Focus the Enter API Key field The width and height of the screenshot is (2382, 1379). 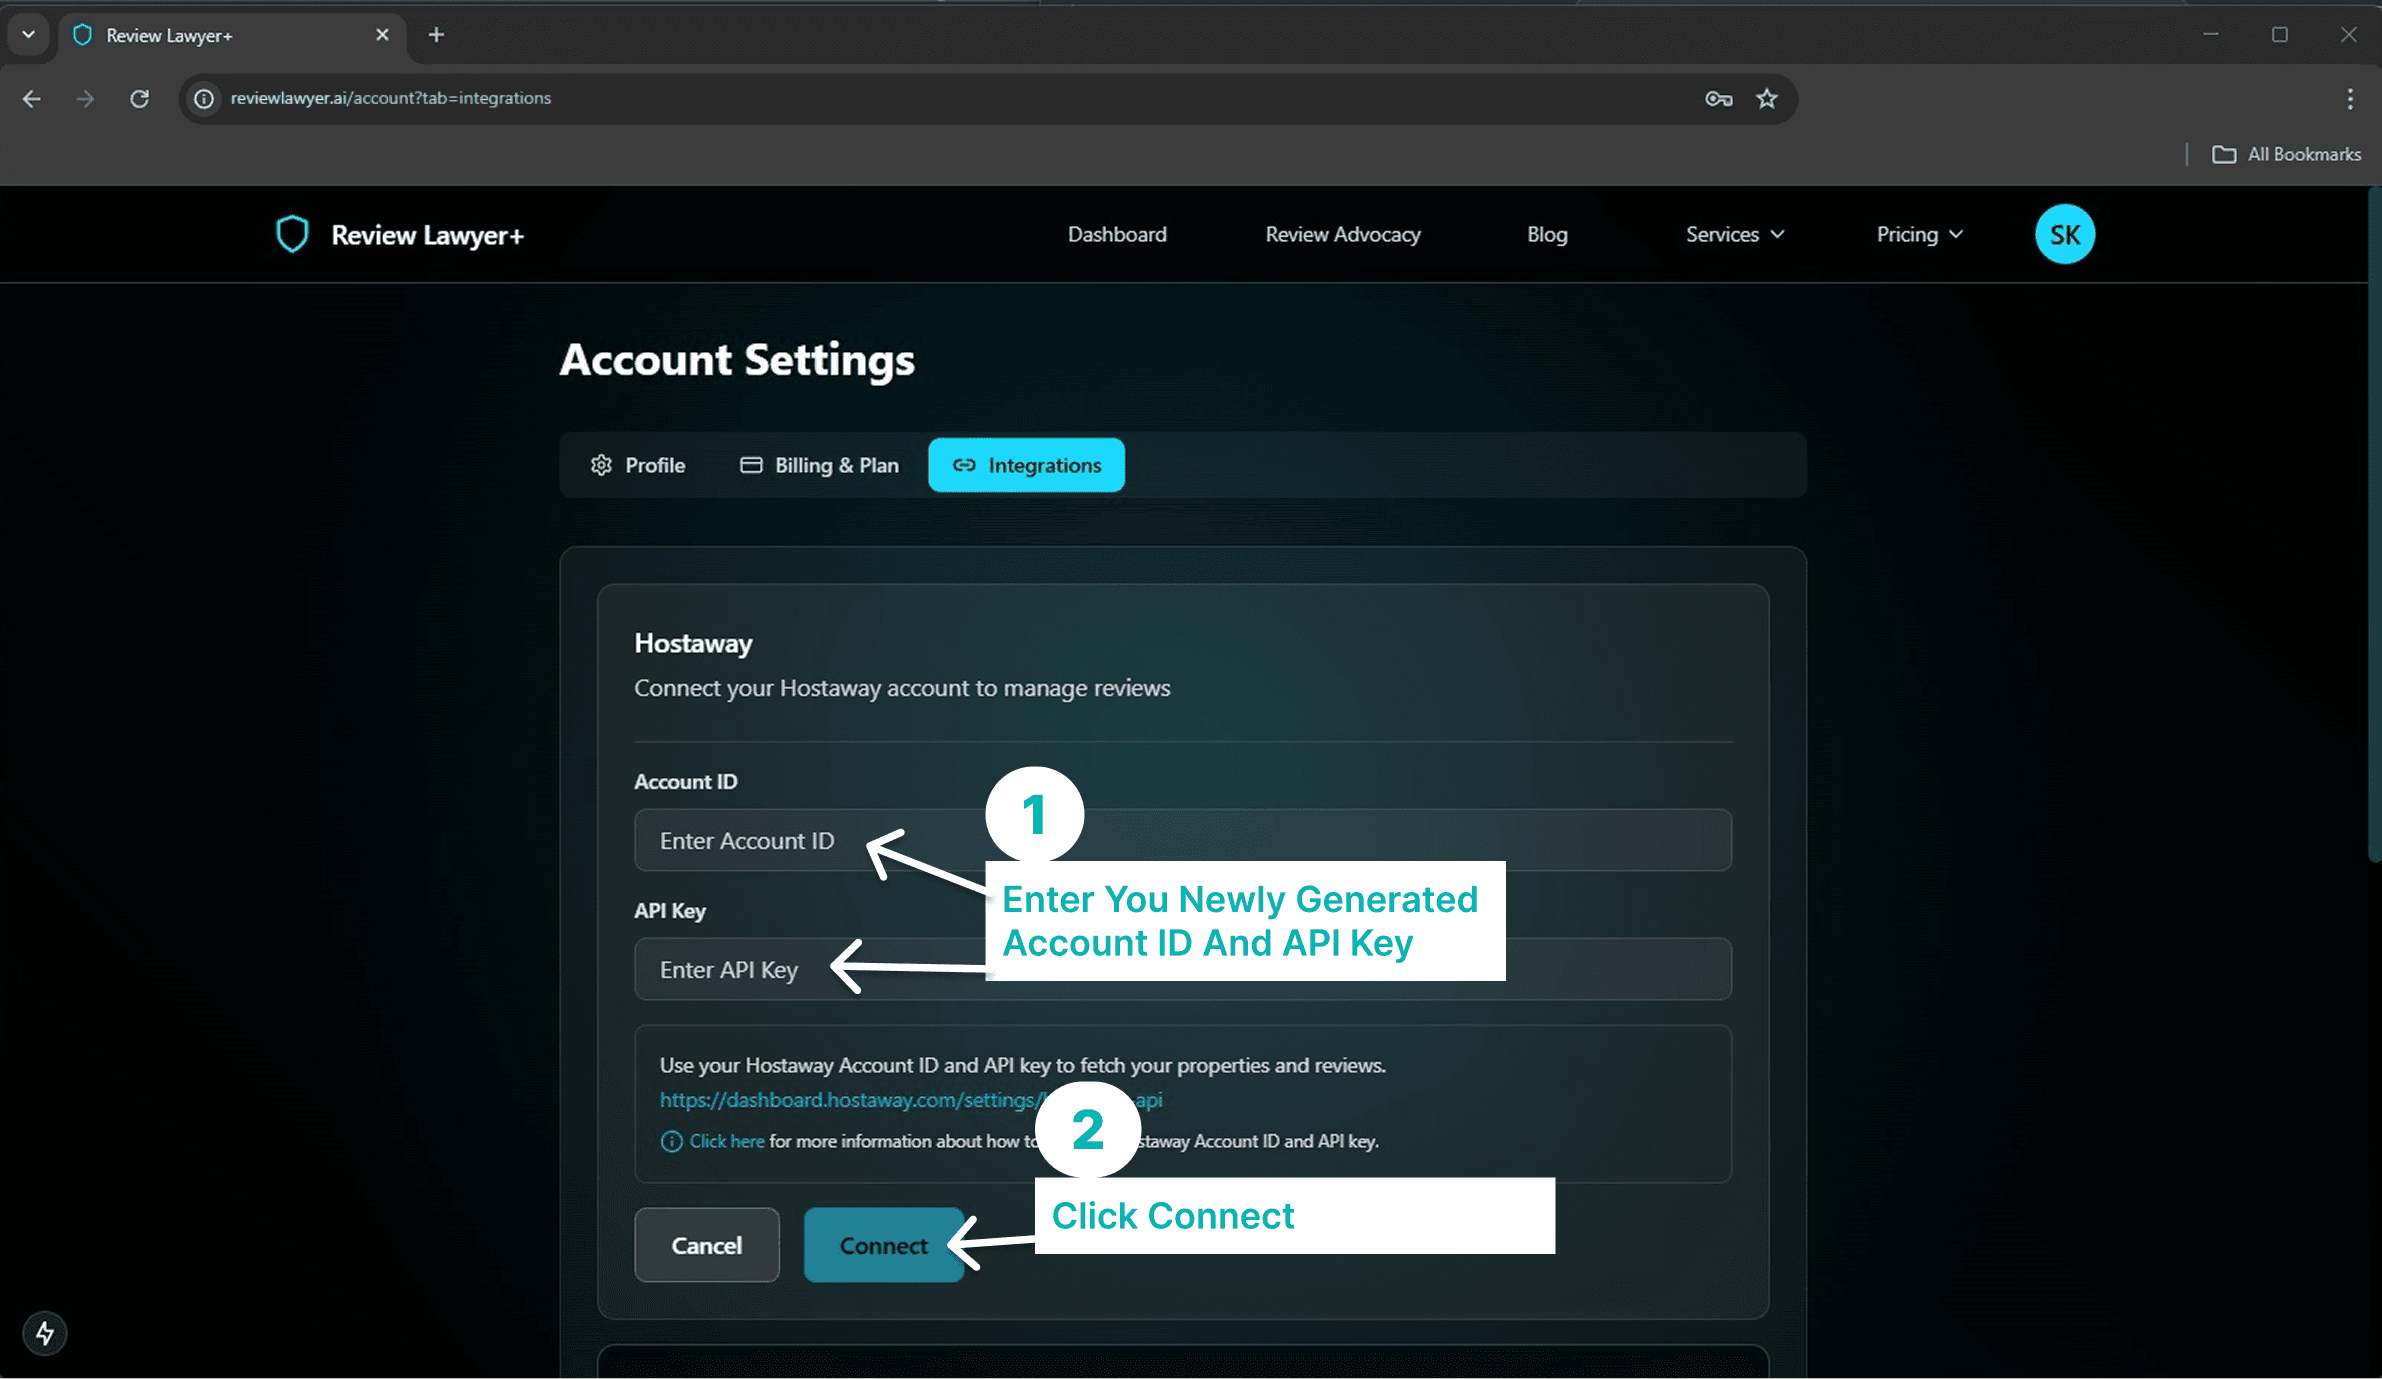(x=1183, y=969)
